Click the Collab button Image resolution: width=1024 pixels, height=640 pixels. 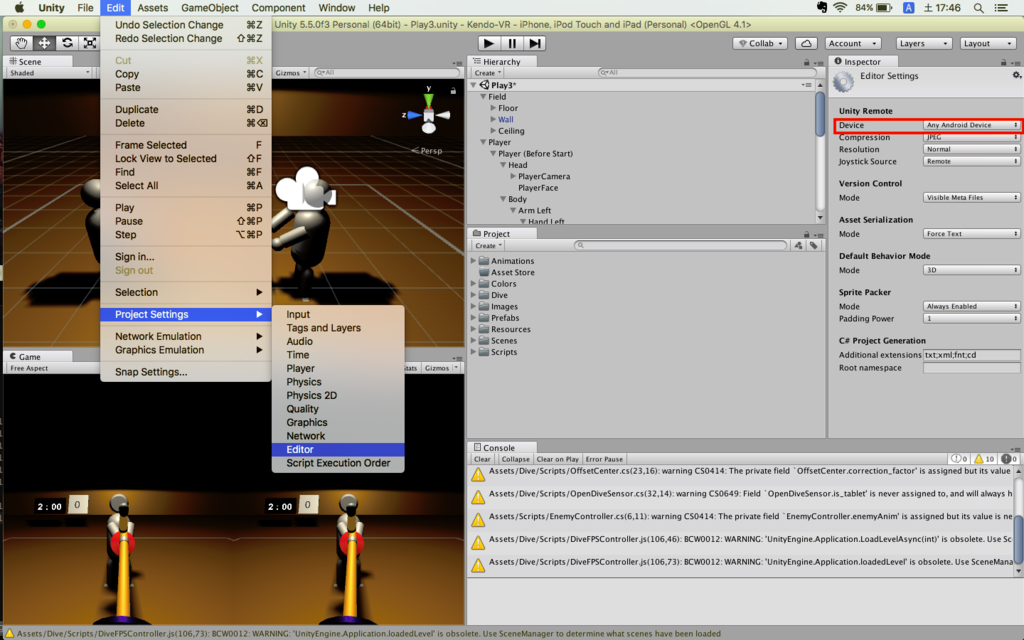760,43
